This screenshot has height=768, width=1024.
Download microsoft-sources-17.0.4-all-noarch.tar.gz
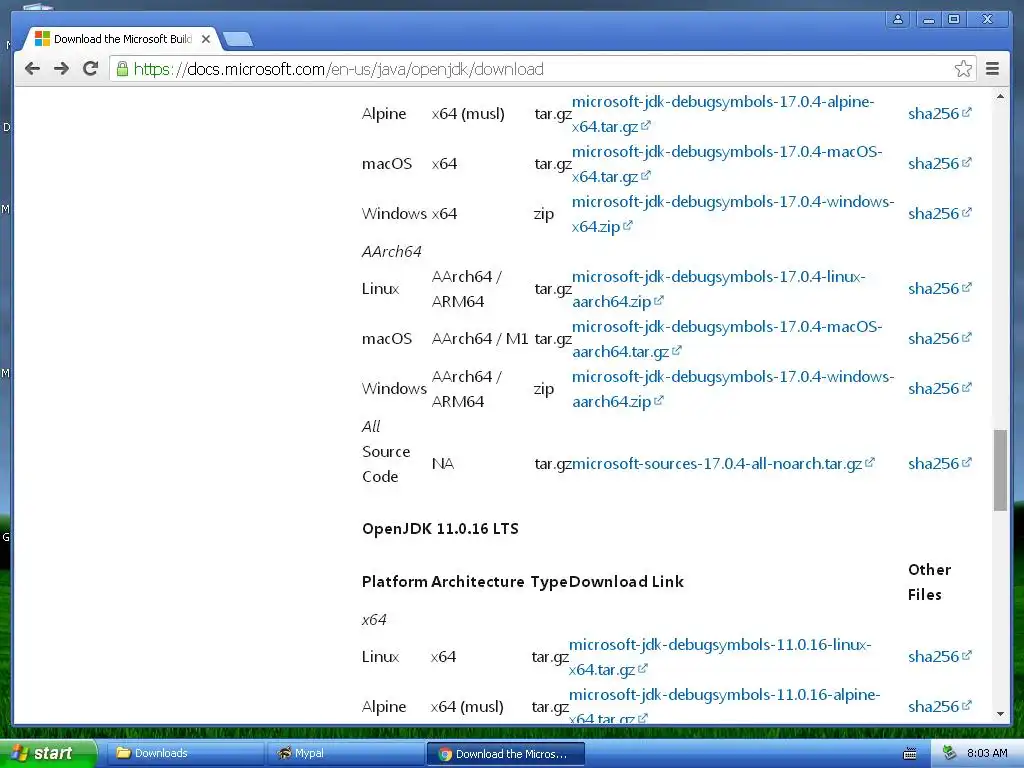[x=723, y=464]
